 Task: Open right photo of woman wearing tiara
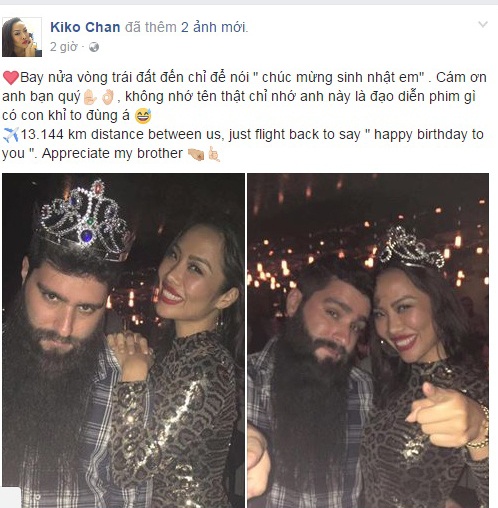(x=368, y=340)
